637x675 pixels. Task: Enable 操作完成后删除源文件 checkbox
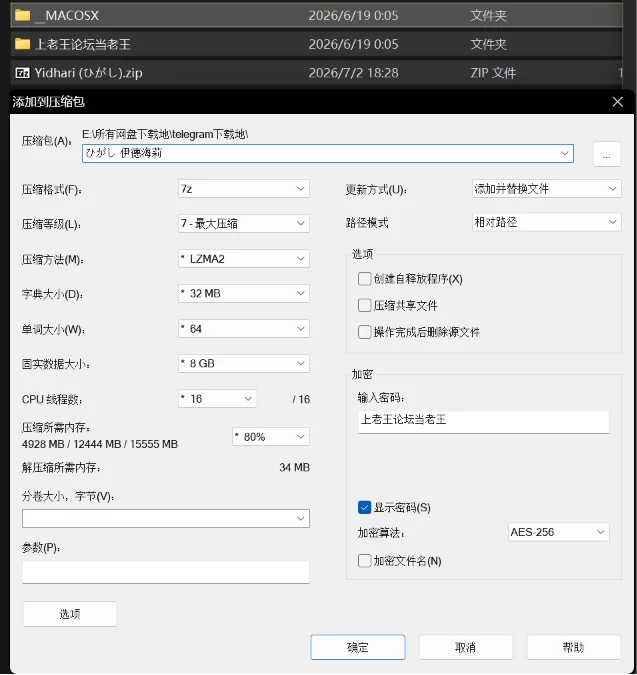pos(365,332)
